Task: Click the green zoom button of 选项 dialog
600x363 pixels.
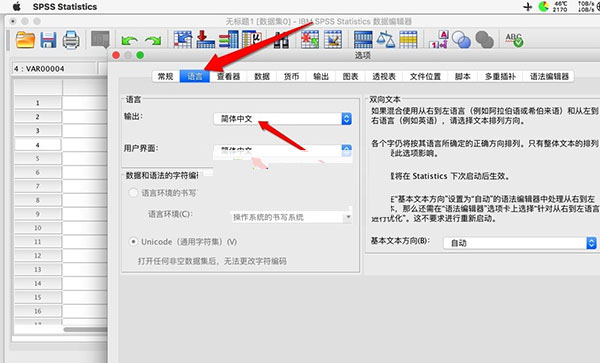Action: click(140, 55)
